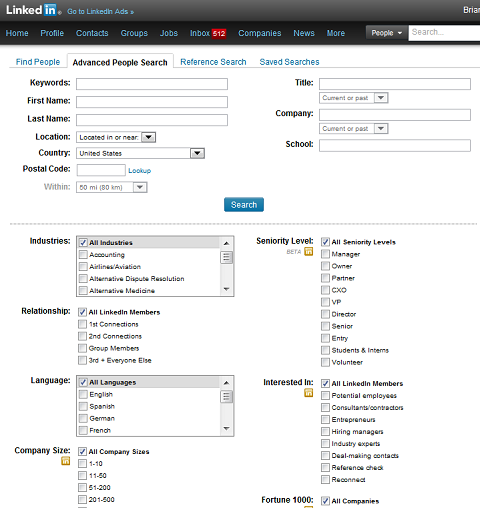Open the More menu
Screen dimensions: 480x508
[x=336, y=33]
